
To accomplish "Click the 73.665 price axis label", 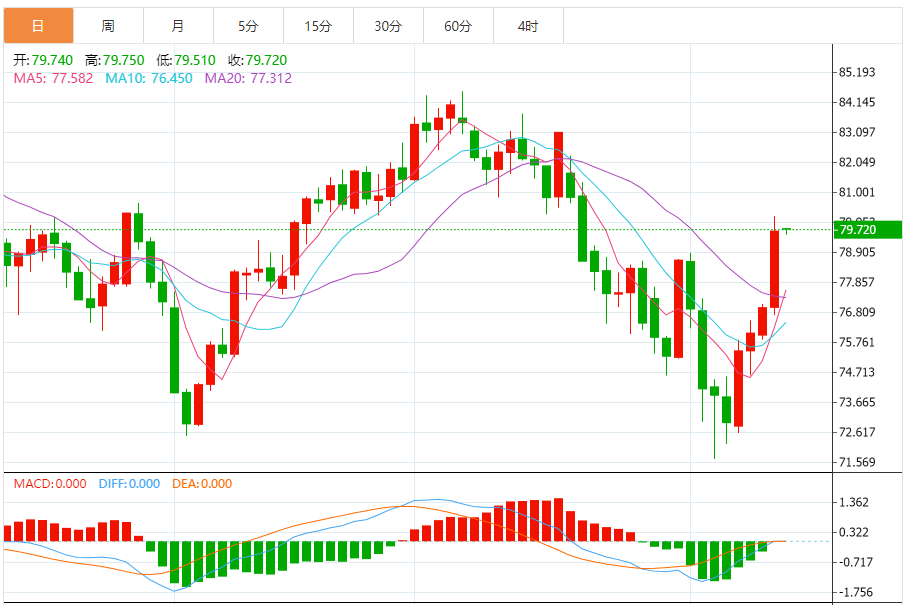I will [857, 402].
